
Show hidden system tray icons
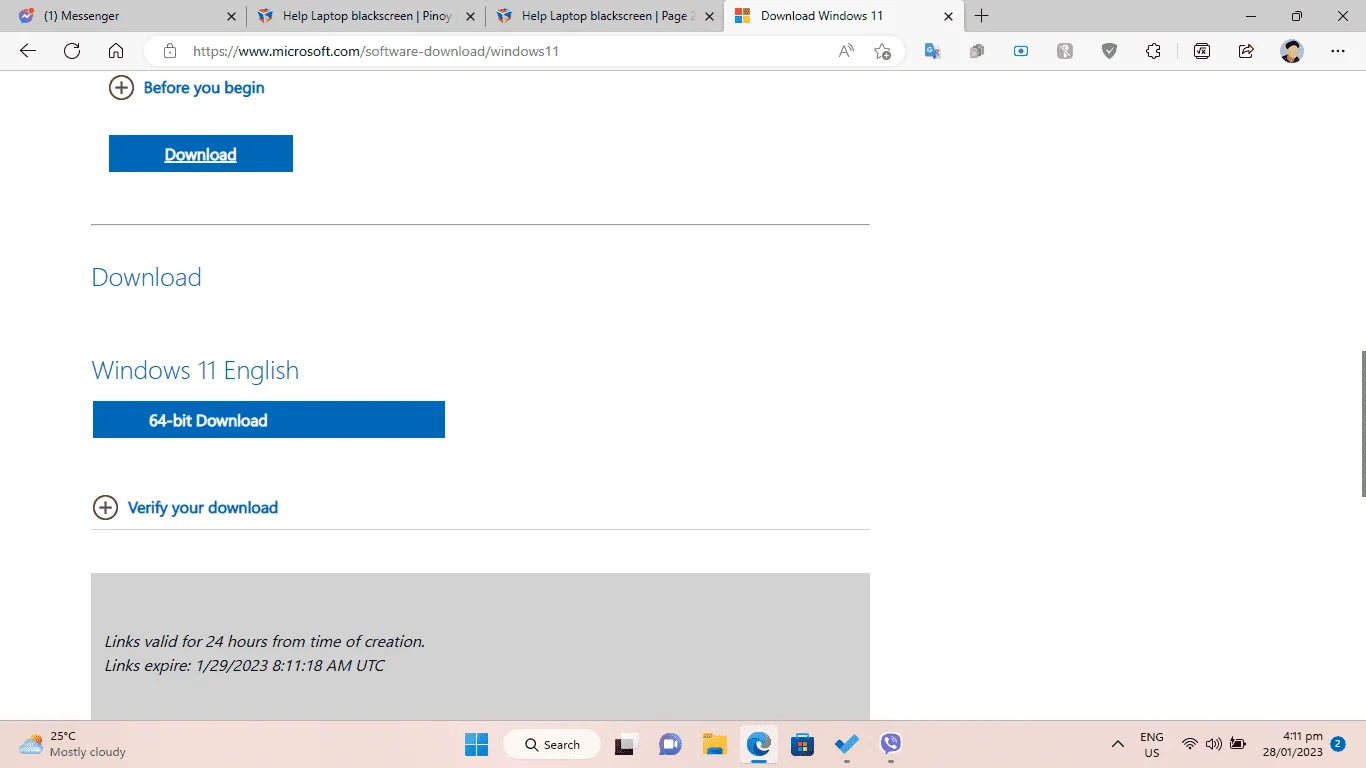1117,744
